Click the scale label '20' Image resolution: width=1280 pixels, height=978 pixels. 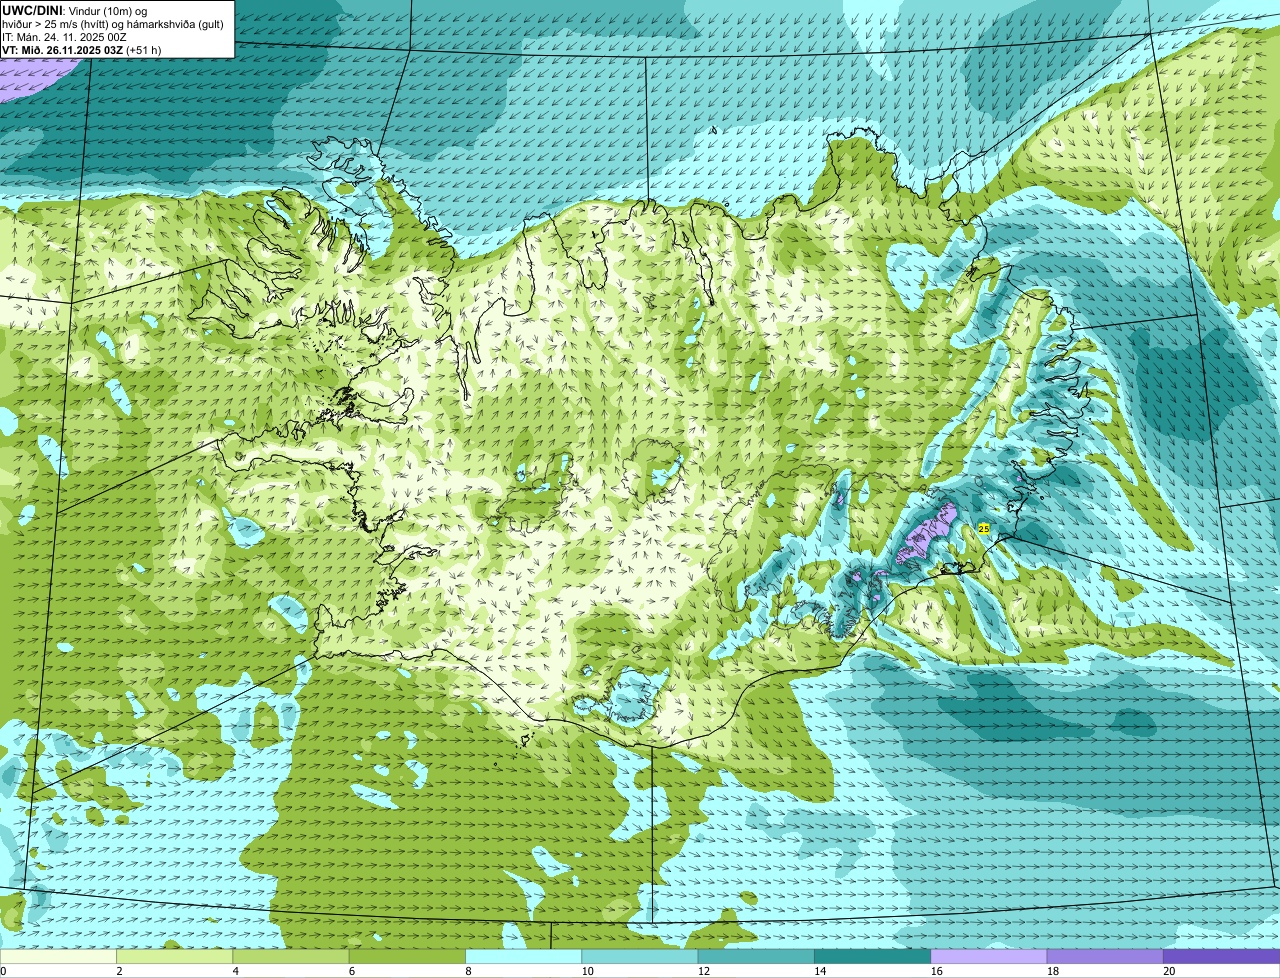tap(1169, 971)
